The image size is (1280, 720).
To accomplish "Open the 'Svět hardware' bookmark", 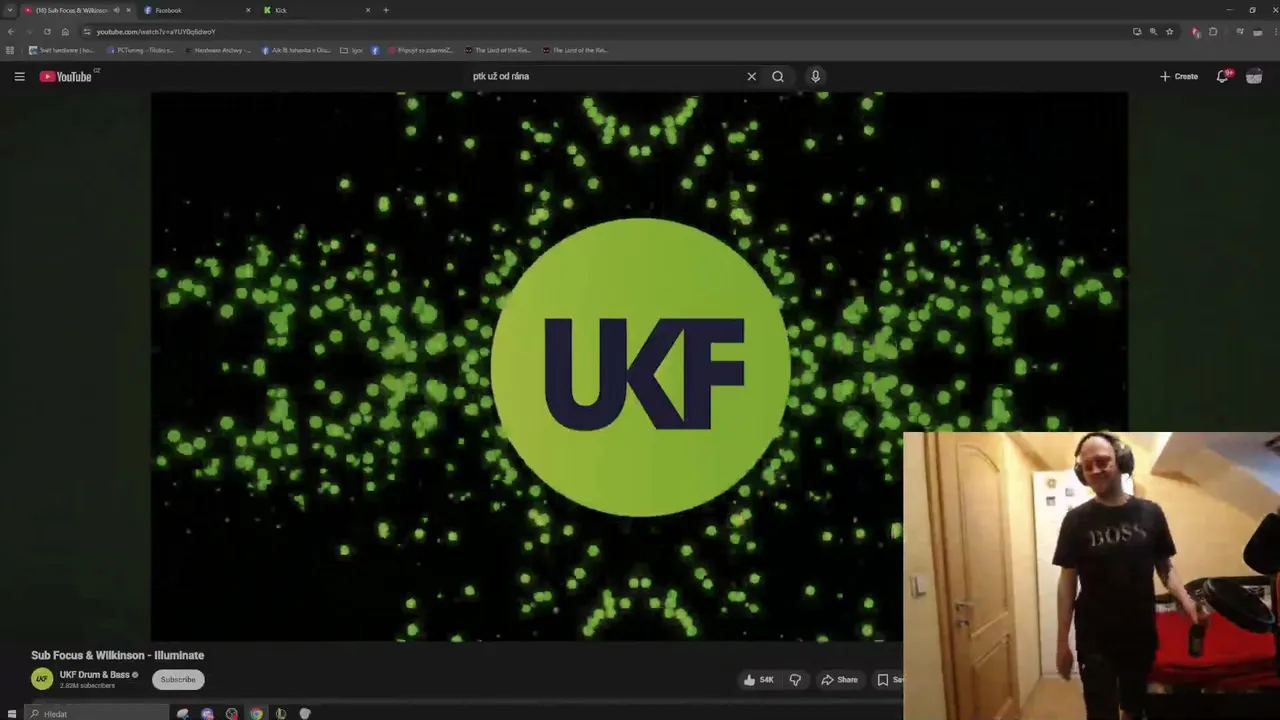I will tap(61, 50).
